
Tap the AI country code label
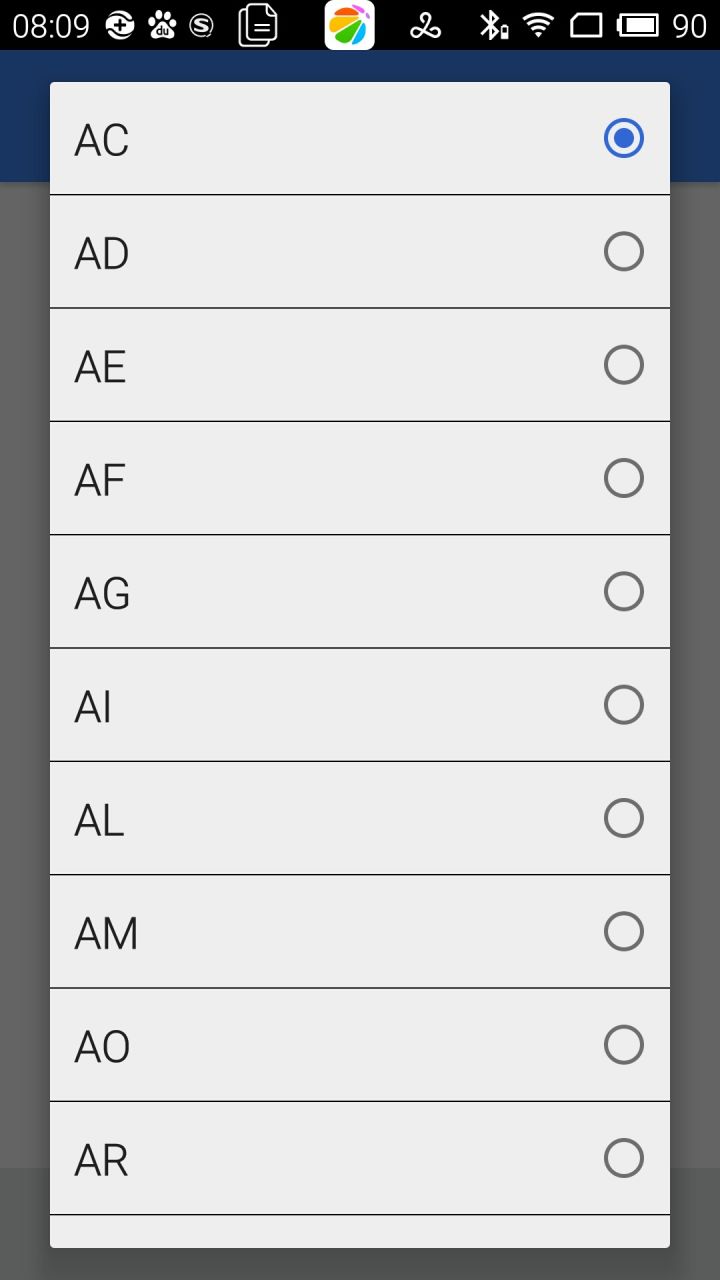[x=93, y=707]
